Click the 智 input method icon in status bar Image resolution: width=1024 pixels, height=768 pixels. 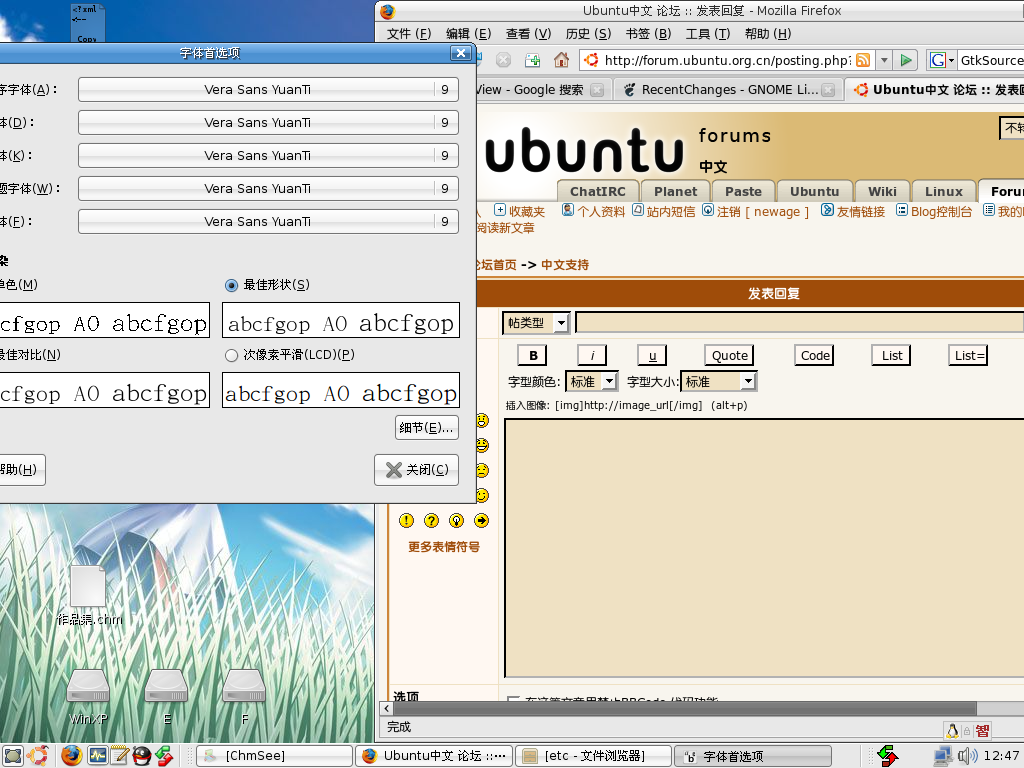click(983, 730)
